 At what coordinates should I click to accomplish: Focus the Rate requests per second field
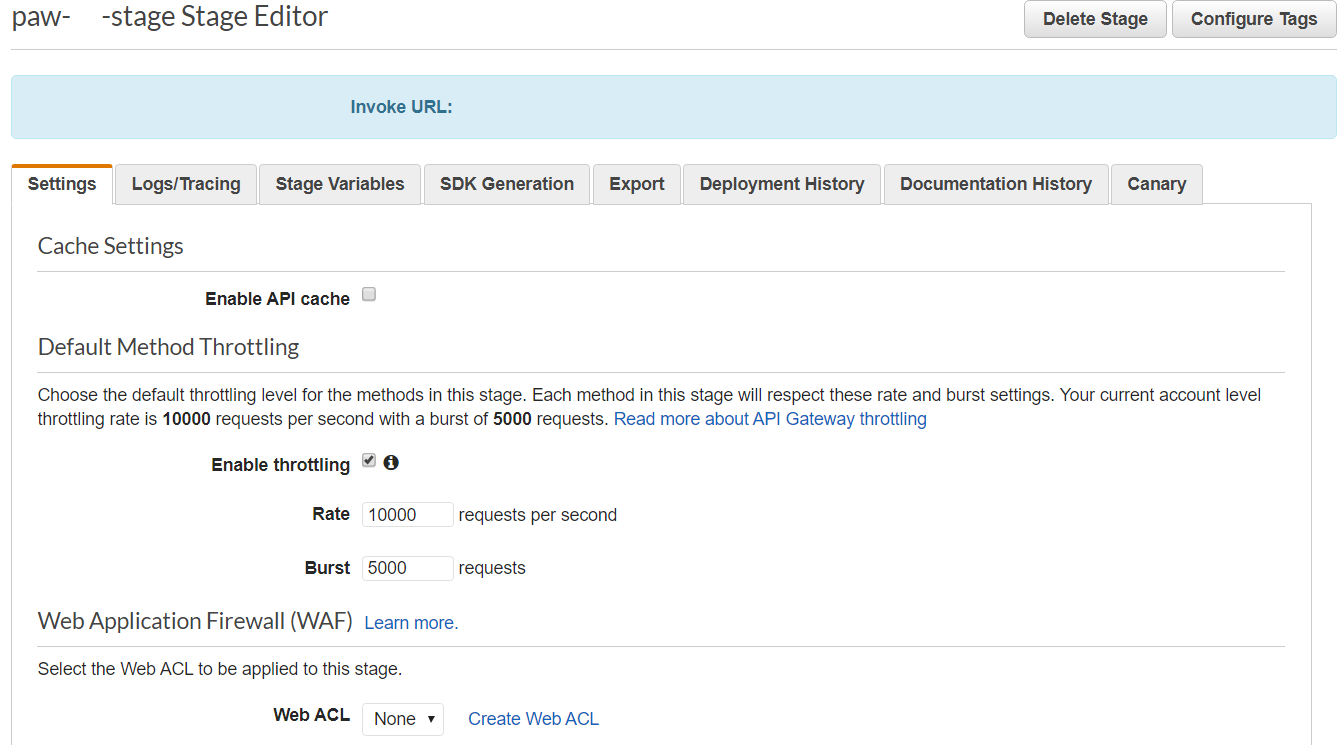407,515
